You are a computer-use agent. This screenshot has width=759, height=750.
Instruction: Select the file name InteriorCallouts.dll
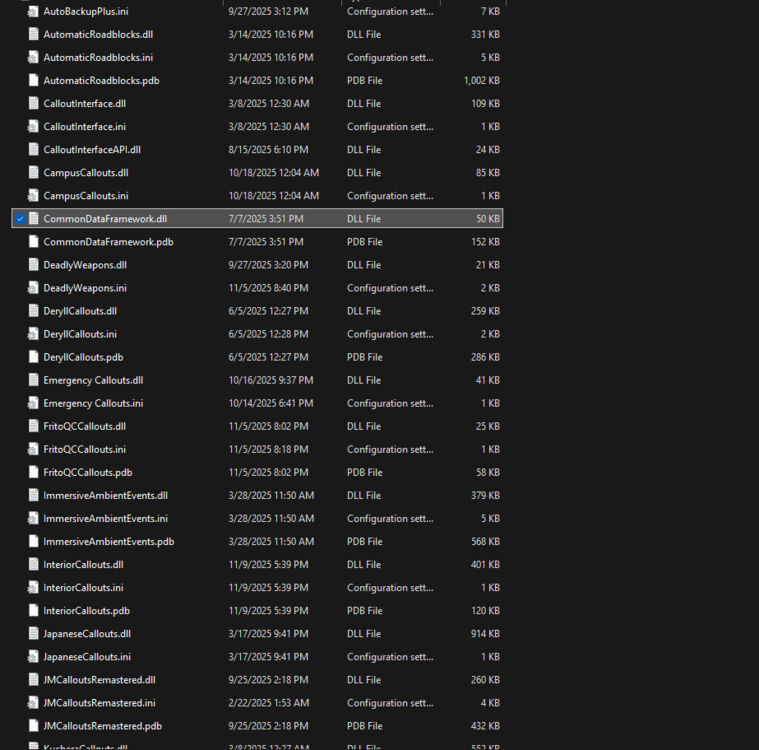[83, 565]
